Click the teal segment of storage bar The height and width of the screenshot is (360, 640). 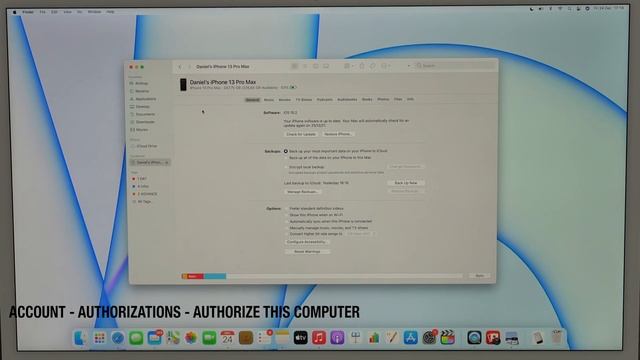(215, 276)
